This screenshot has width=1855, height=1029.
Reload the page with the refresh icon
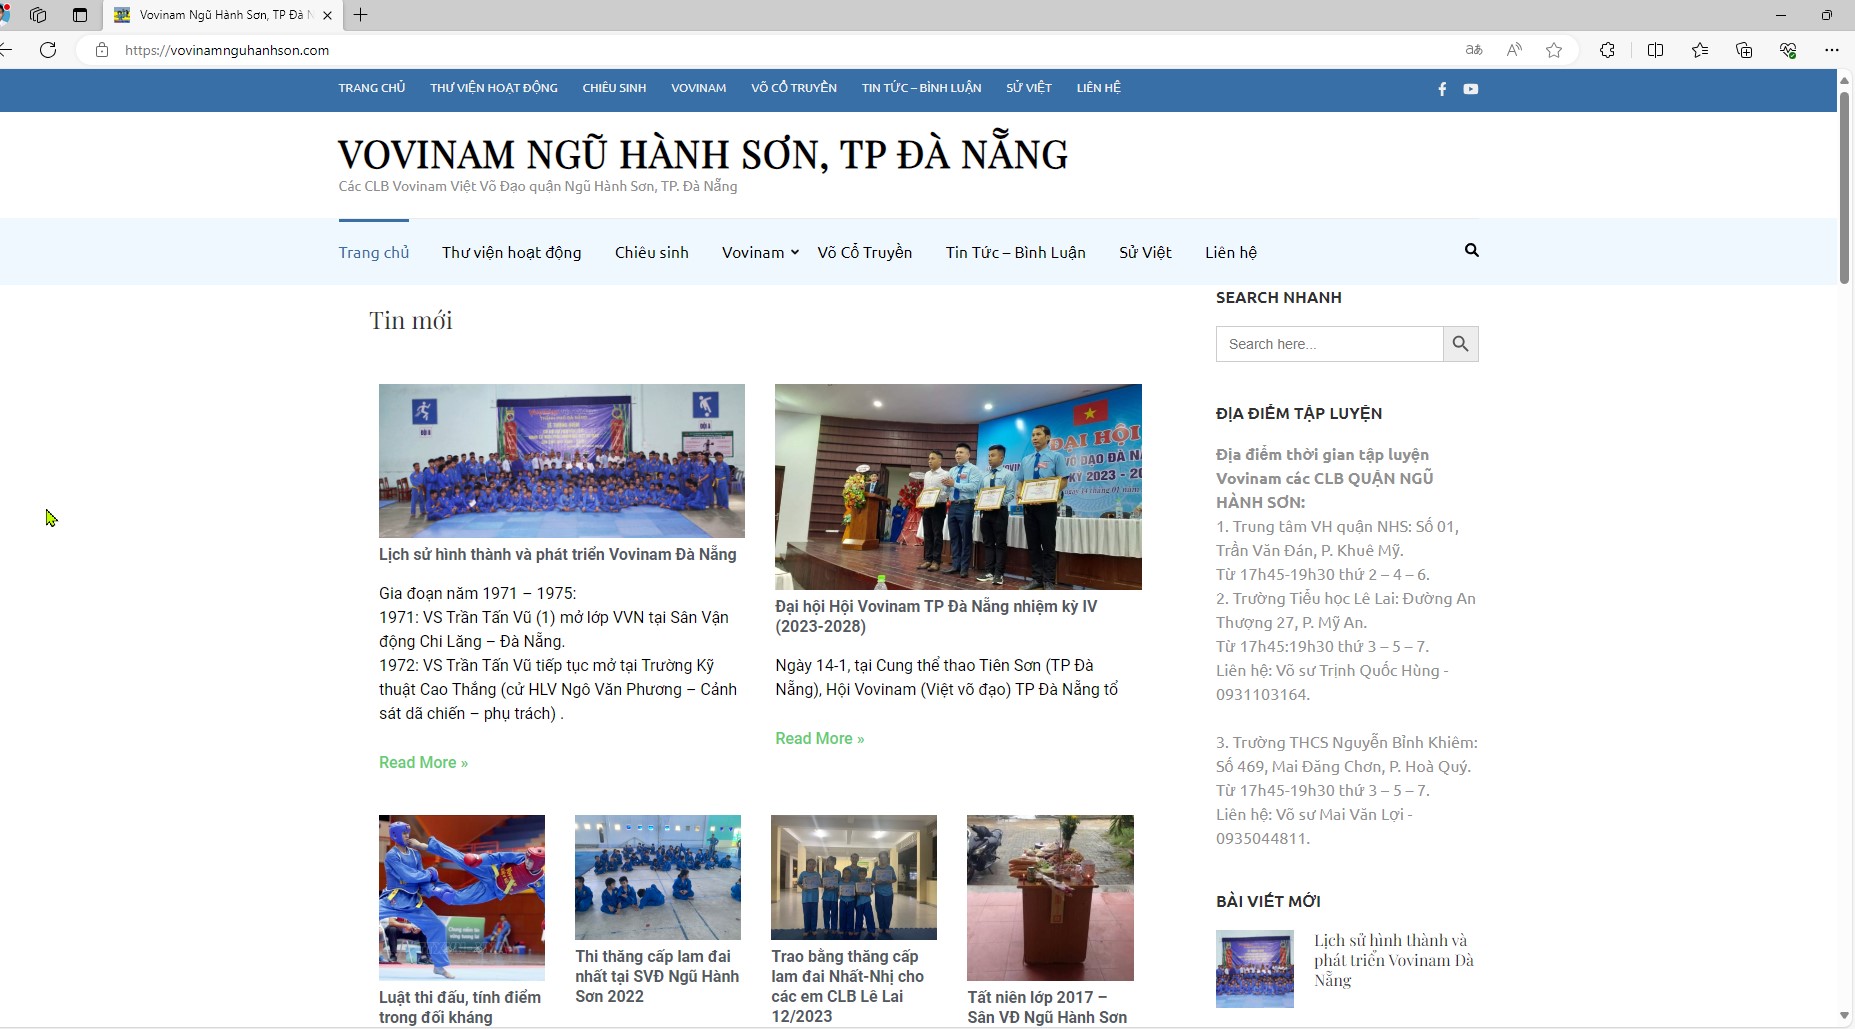(48, 50)
